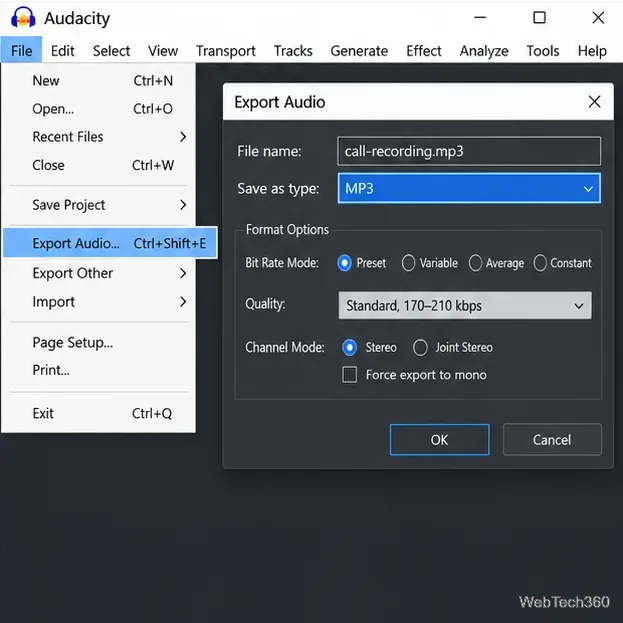Screen dimensions: 623x623
Task: Expand the Import submenu
Action: tap(99, 302)
